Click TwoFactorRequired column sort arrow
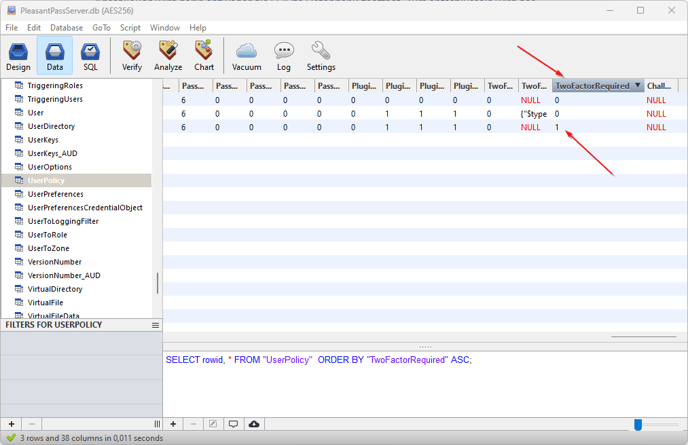Screen dimensions: 688x445 click(x=638, y=86)
